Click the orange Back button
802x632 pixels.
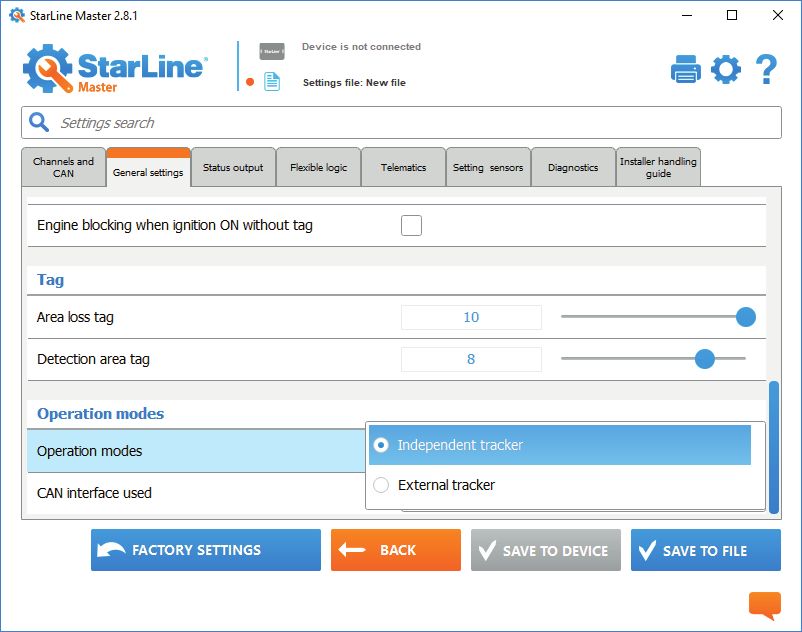(x=395, y=550)
